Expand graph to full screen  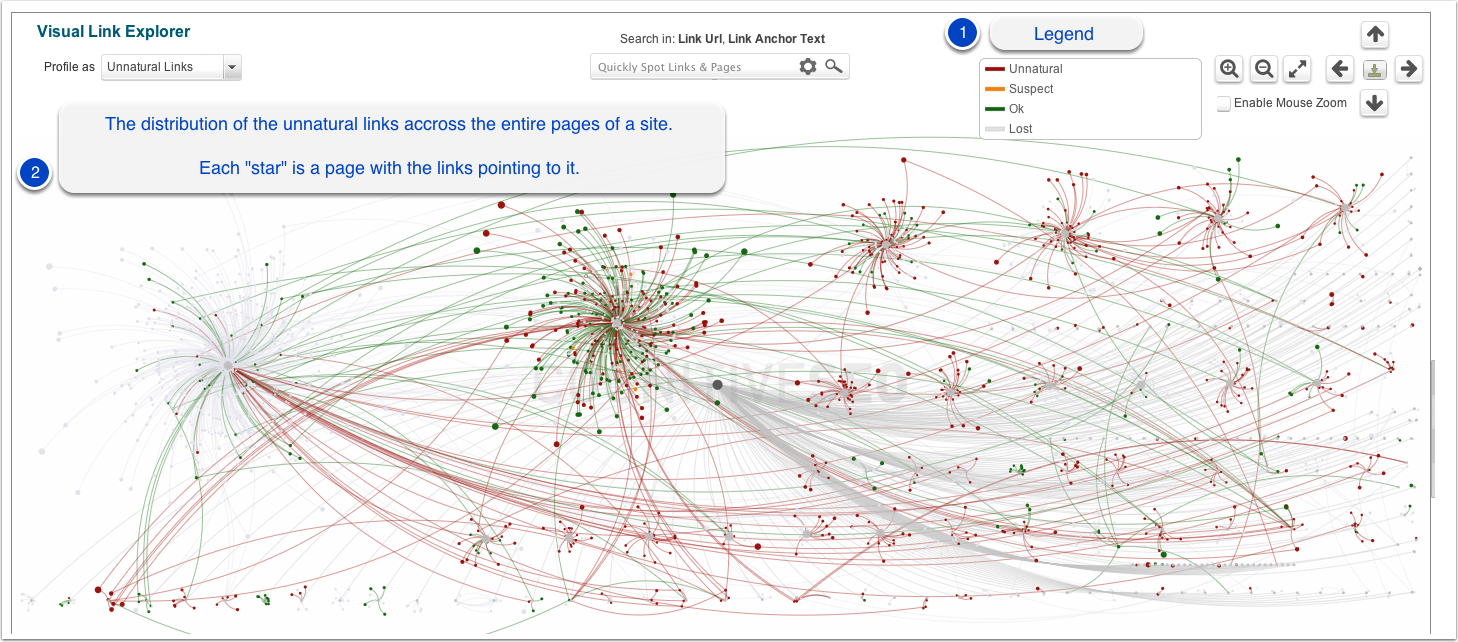pyautogui.click(x=1297, y=69)
